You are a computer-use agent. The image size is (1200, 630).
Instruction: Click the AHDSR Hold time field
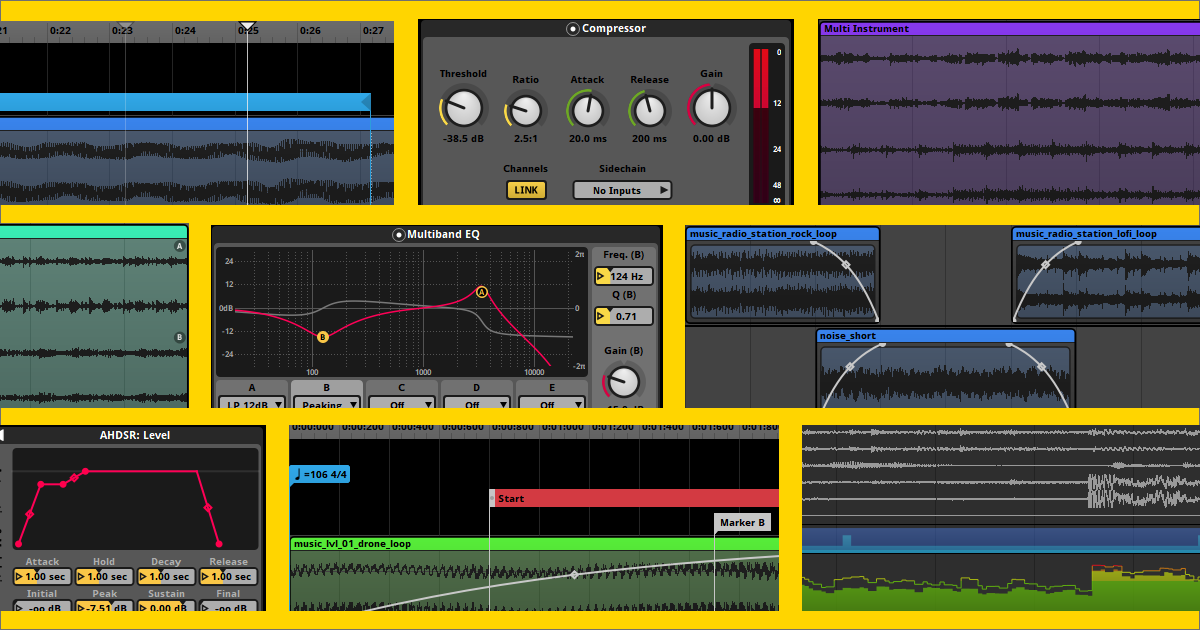(x=104, y=577)
